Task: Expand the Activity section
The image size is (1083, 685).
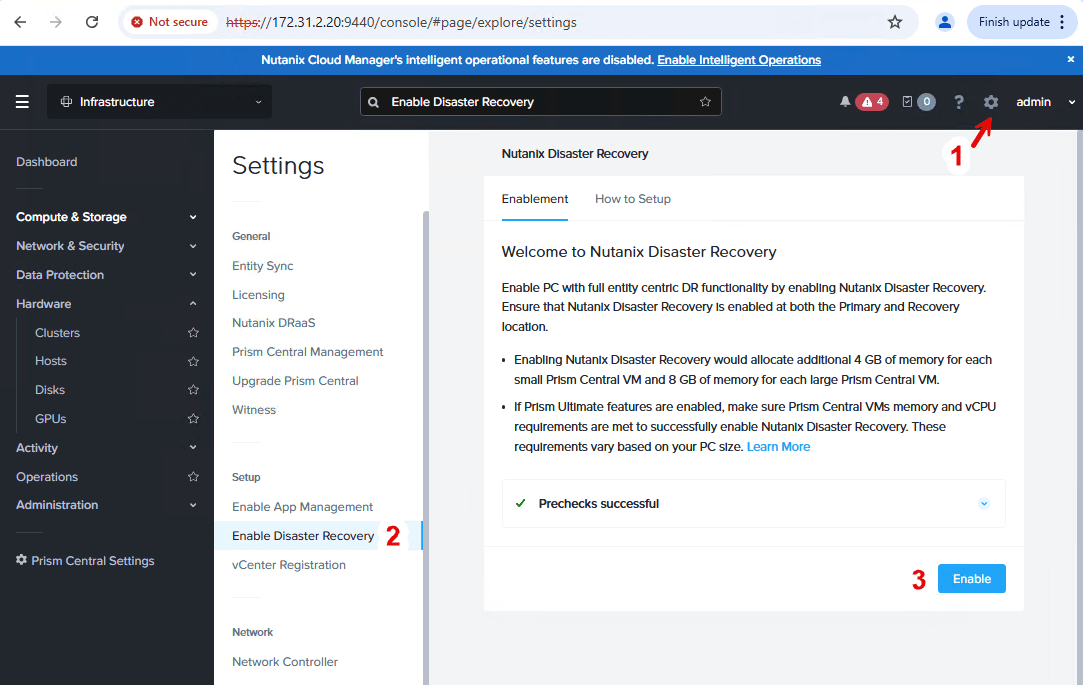Action: (x=106, y=448)
